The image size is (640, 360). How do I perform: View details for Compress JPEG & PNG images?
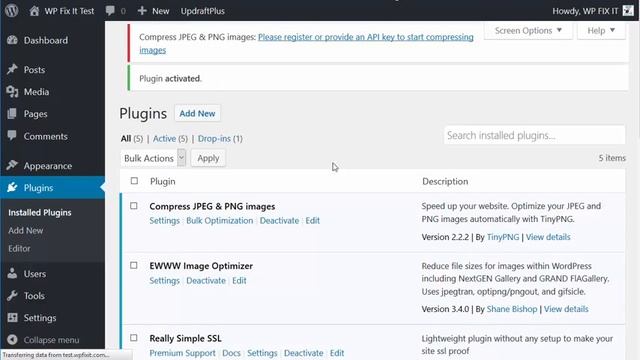coord(548,237)
